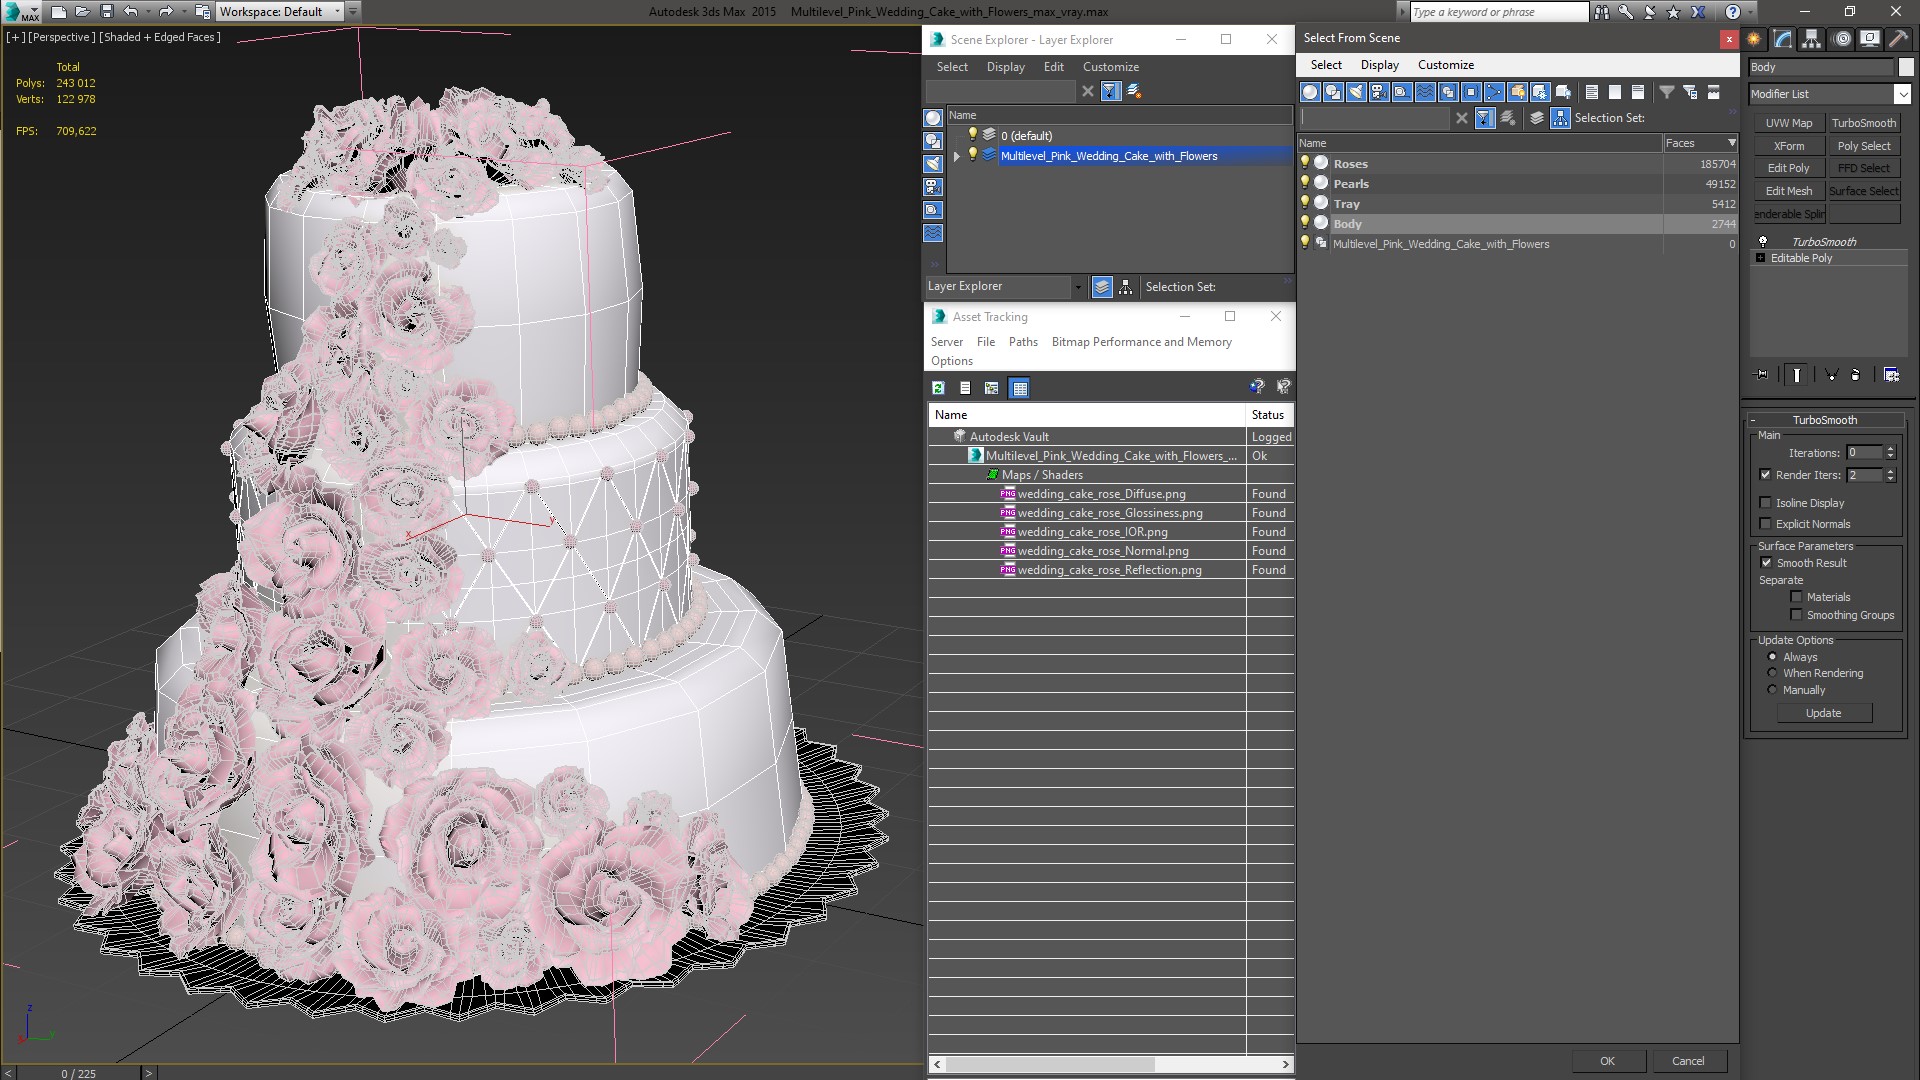This screenshot has width=1920, height=1080.
Task: Switch Asset Tracking to table view
Action: tap(1019, 388)
